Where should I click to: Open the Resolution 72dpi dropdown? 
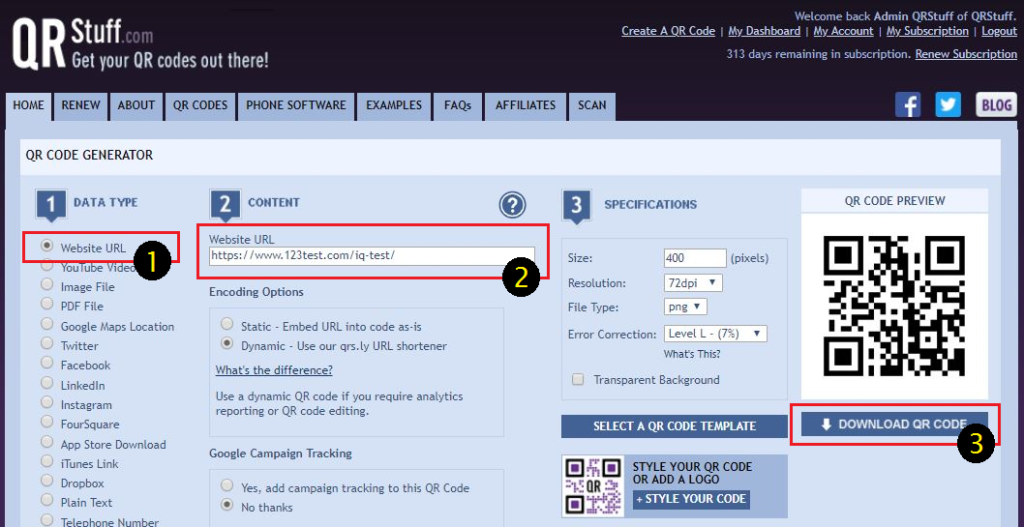point(692,283)
